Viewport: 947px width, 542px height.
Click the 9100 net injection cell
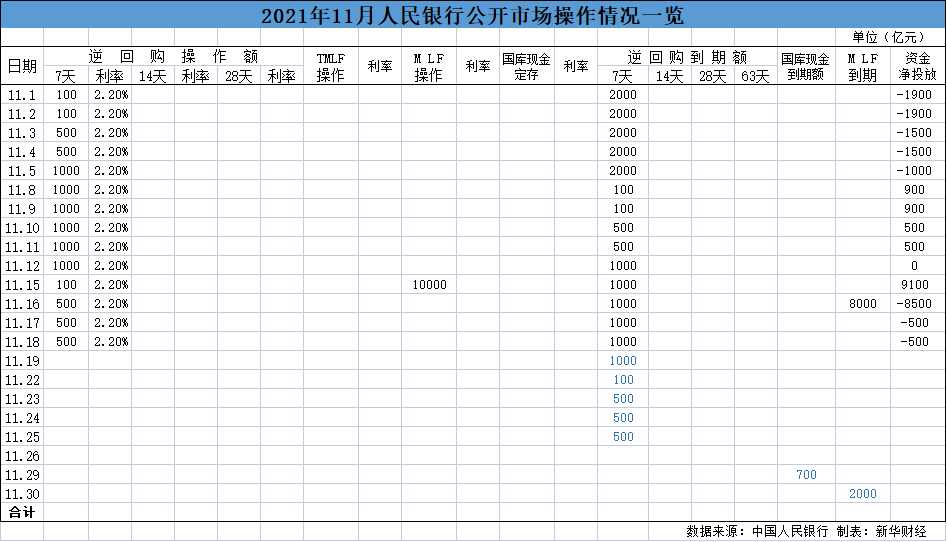(915, 285)
